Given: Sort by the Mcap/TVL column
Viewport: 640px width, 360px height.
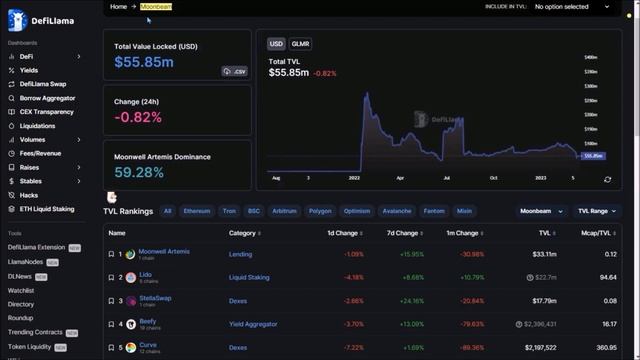Looking at the screenshot, I should [x=599, y=233].
